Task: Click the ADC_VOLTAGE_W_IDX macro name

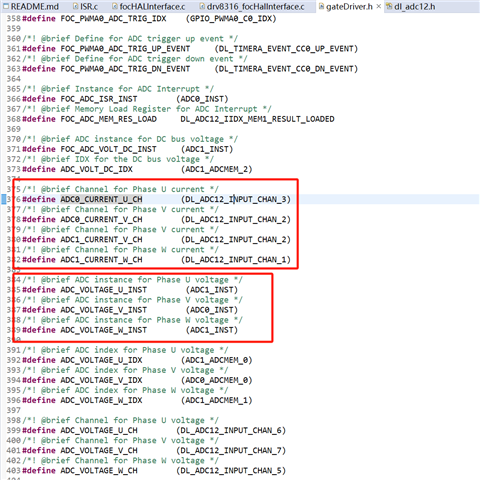Action: (101, 400)
